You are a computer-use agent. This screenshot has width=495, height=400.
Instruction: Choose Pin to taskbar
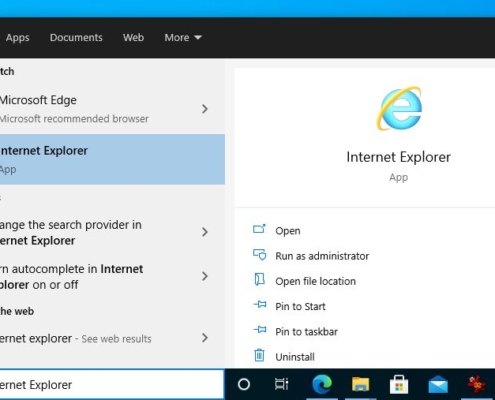pyautogui.click(x=306, y=332)
